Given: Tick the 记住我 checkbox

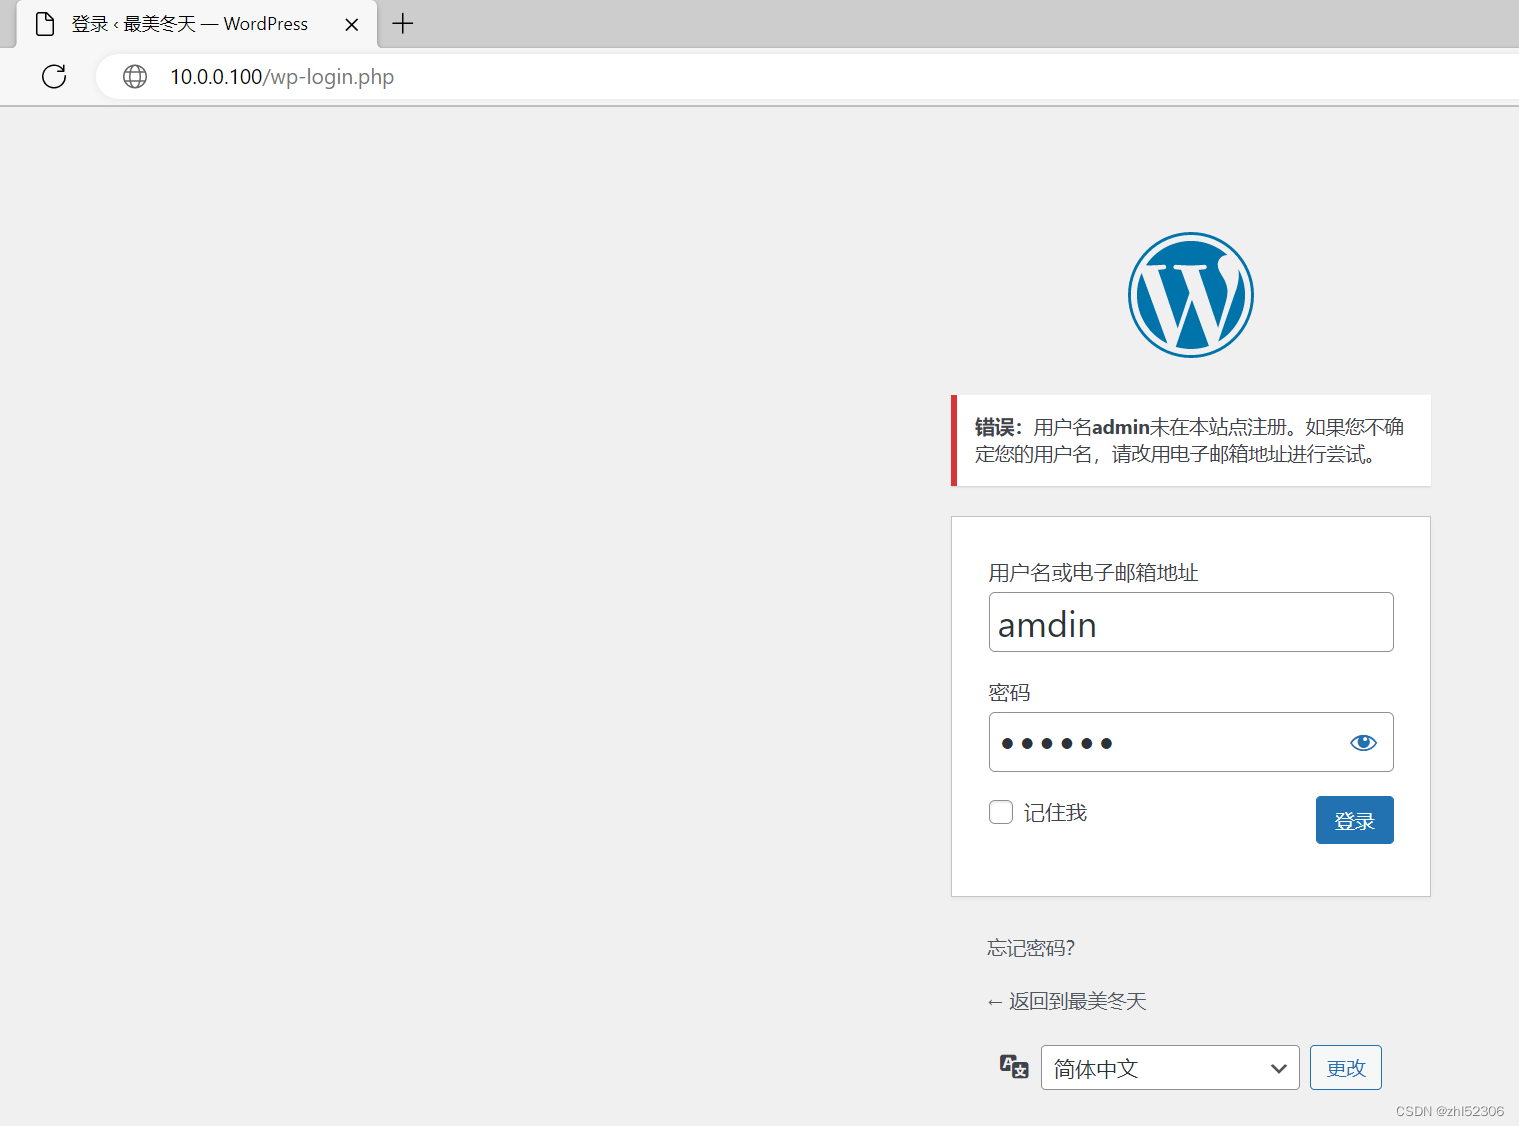Looking at the screenshot, I should point(1001,812).
